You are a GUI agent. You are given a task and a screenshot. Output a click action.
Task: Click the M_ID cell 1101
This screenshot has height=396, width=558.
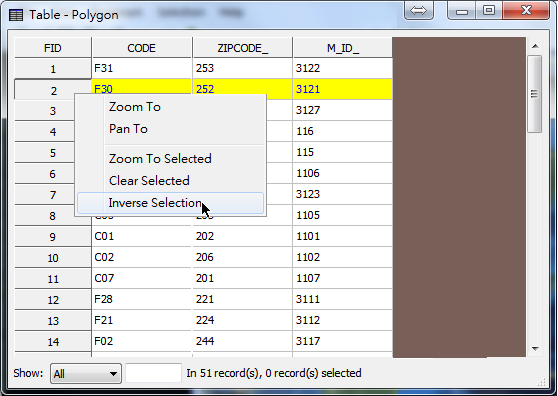tap(343, 236)
